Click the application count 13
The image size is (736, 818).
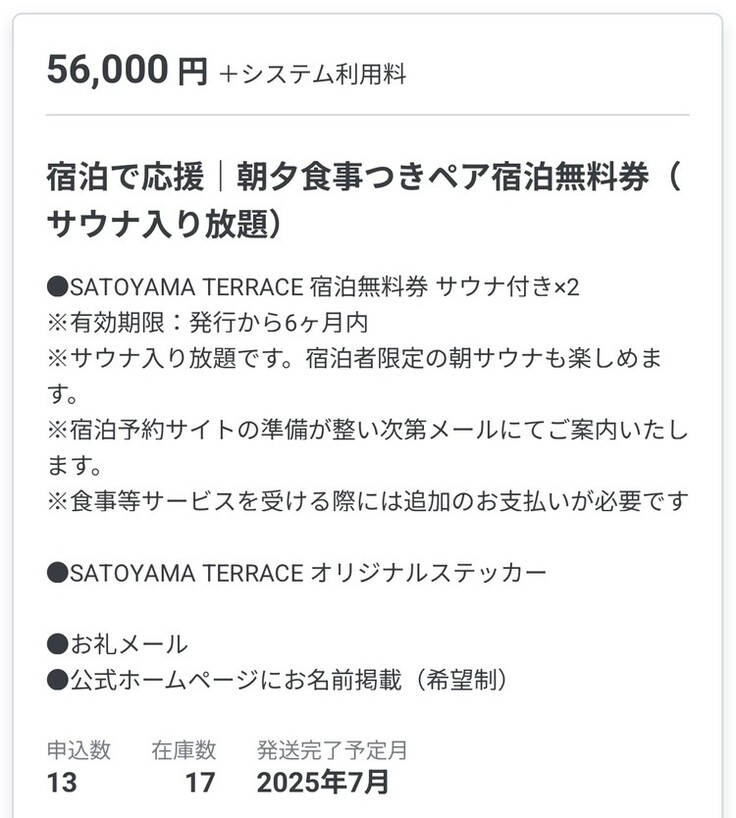(x=62, y=782)
